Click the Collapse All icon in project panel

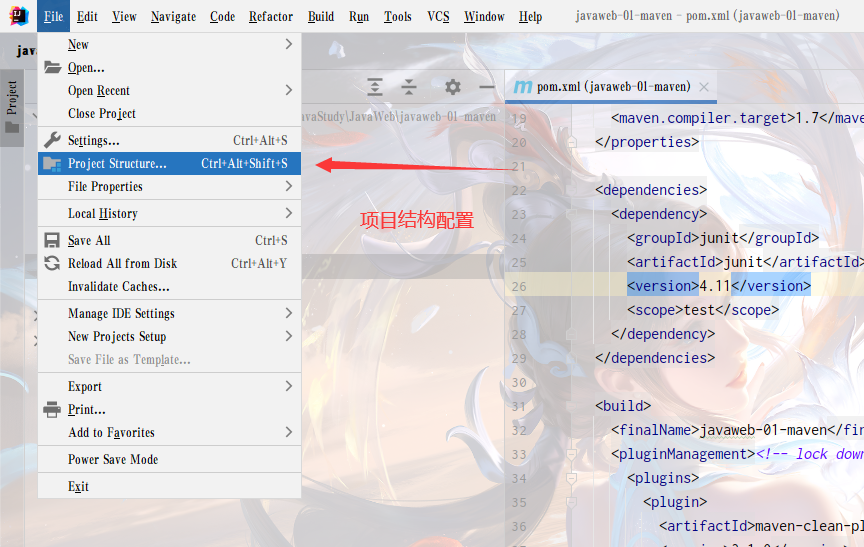pyautogui.click(x=408, y=87)
